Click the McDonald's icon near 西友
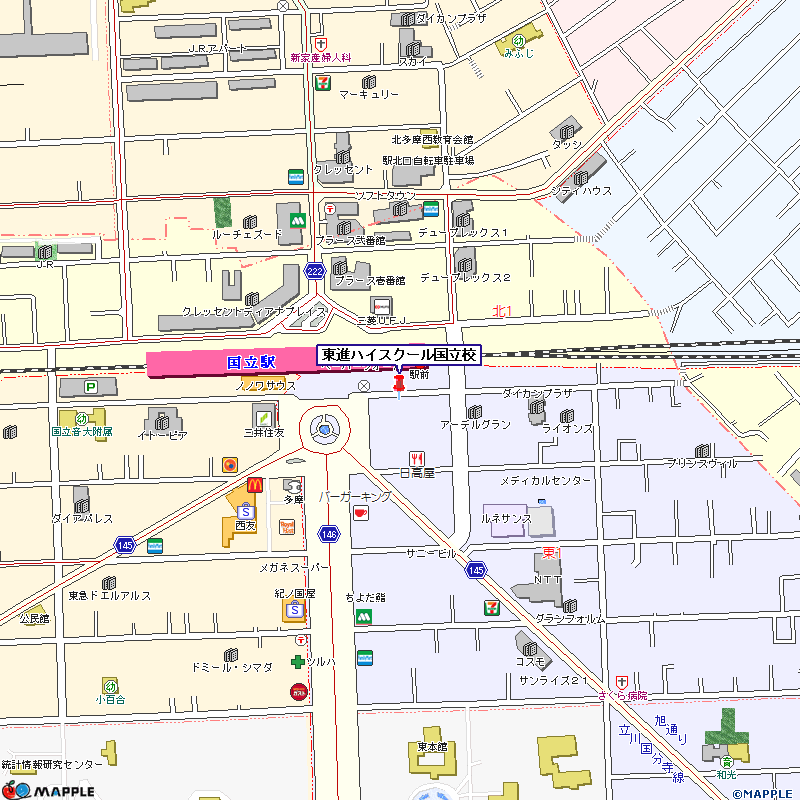Viewport: 800px width, 800px height. pyautogui.click(x=254, y=485)
